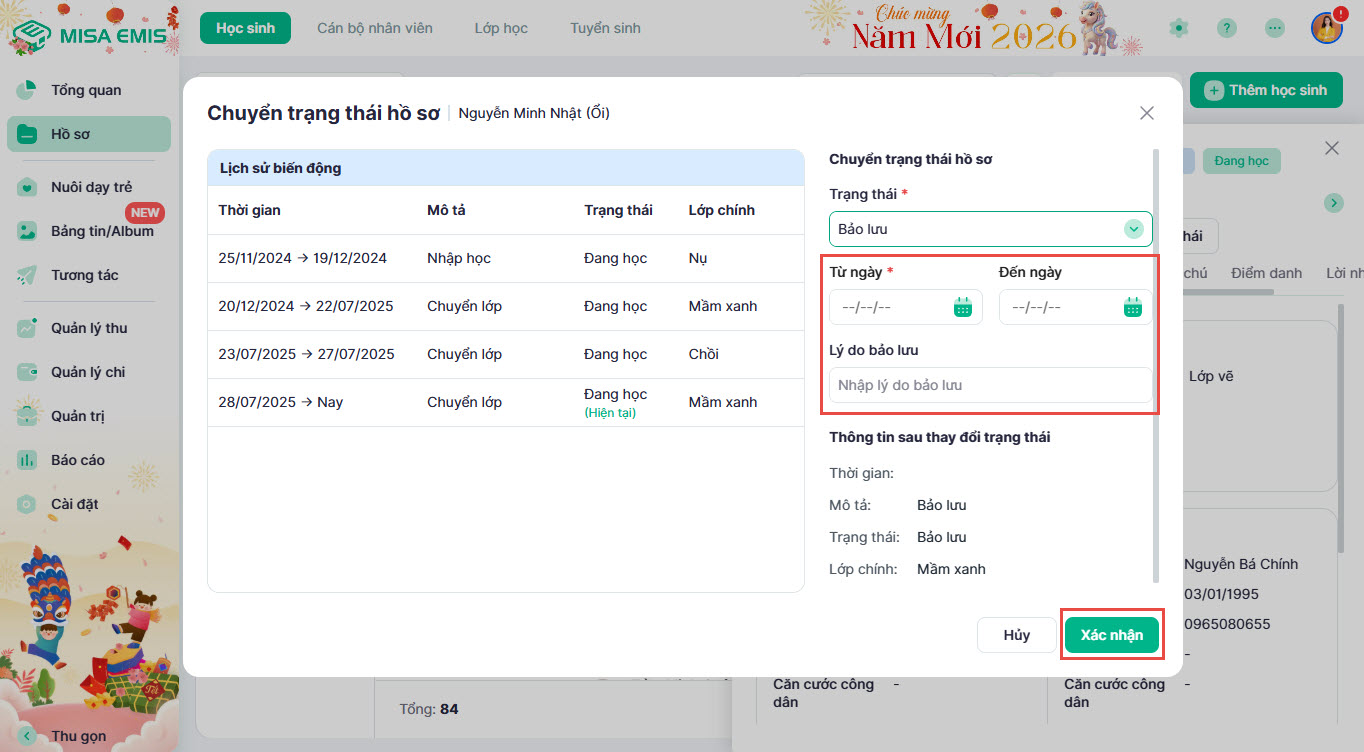Screen dimensions: 1364x752
Task: Open the Tuyển sinh tab
Action: pyautogui.click(x=605, y=28)
